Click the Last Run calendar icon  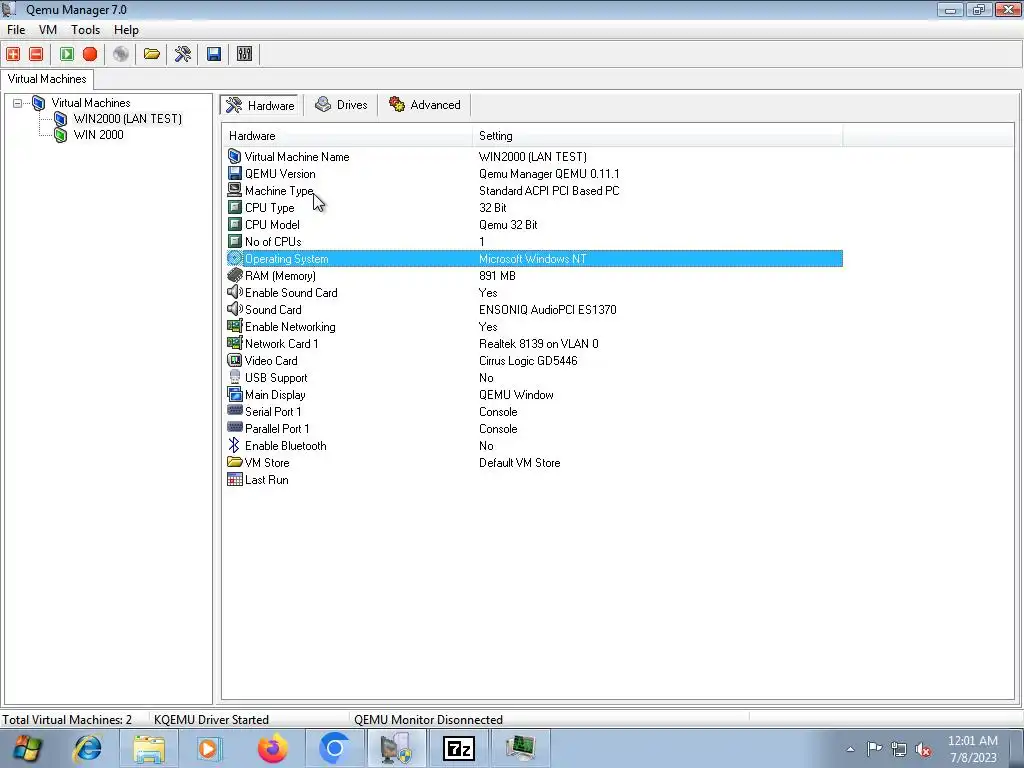(x=234, y=479)
